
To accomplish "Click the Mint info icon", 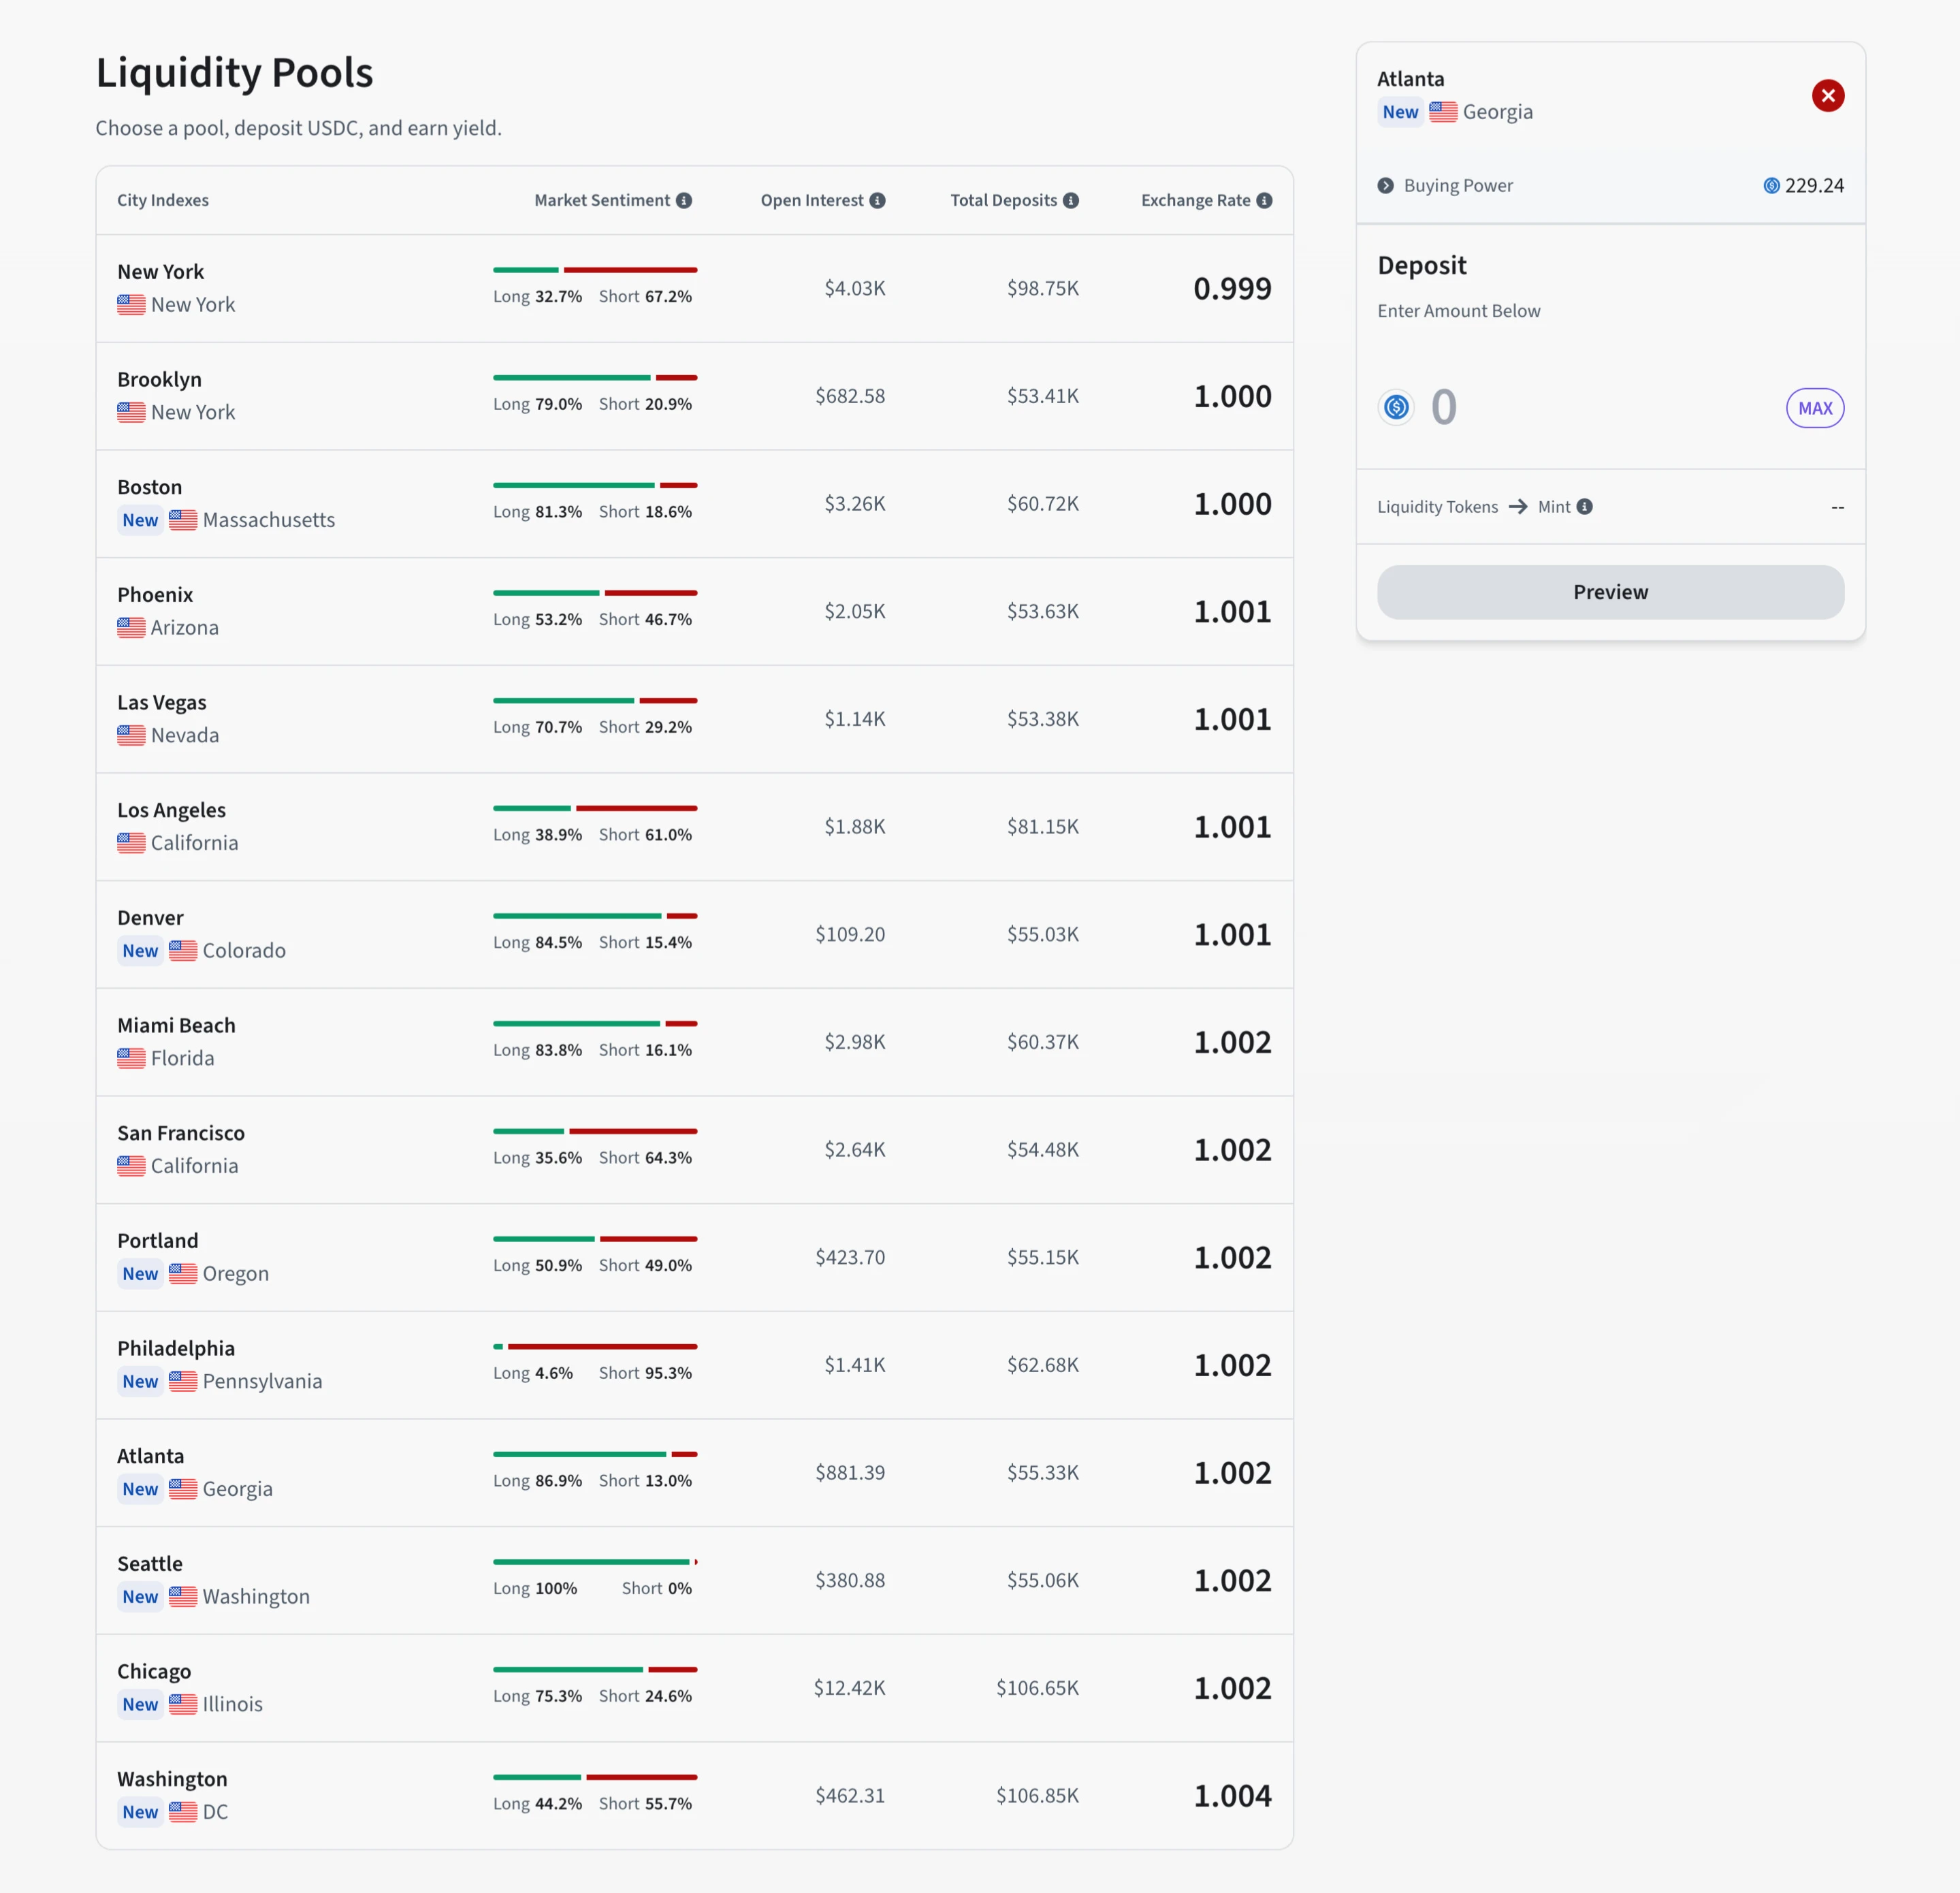I will tap(1585, 507).
